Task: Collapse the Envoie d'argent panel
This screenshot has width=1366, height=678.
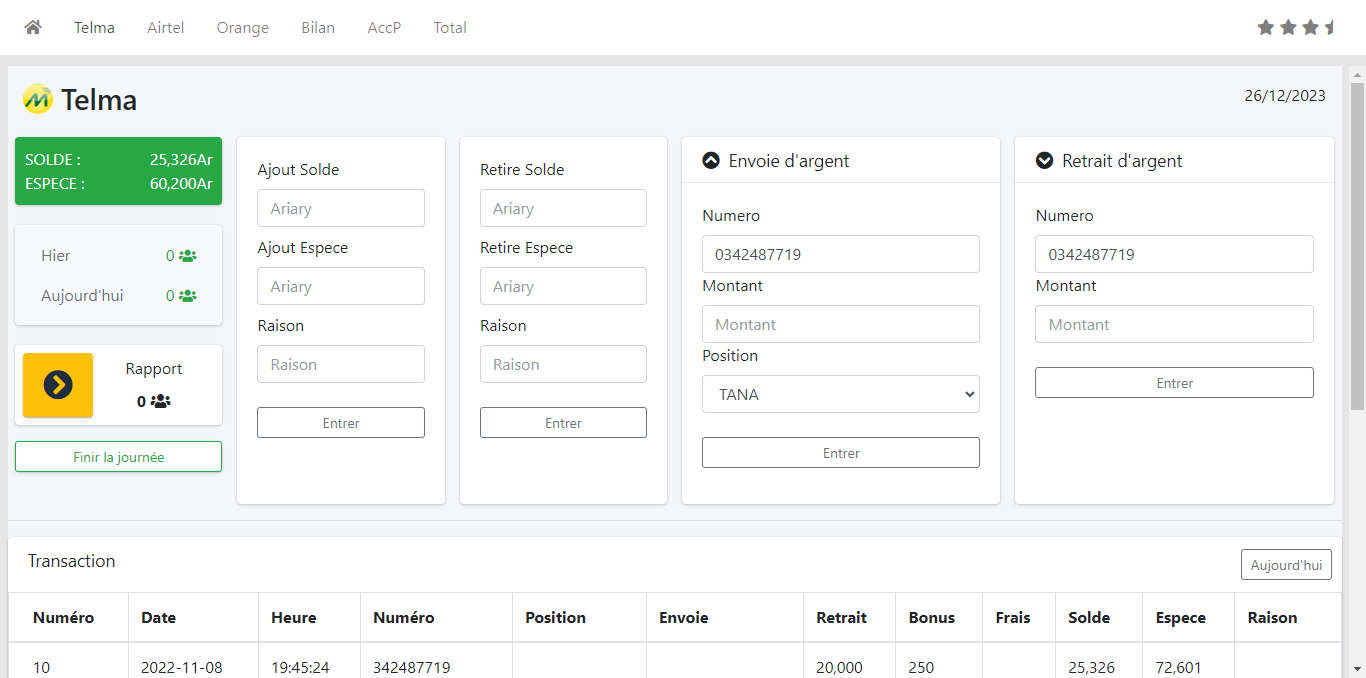Action: (711, 160)
